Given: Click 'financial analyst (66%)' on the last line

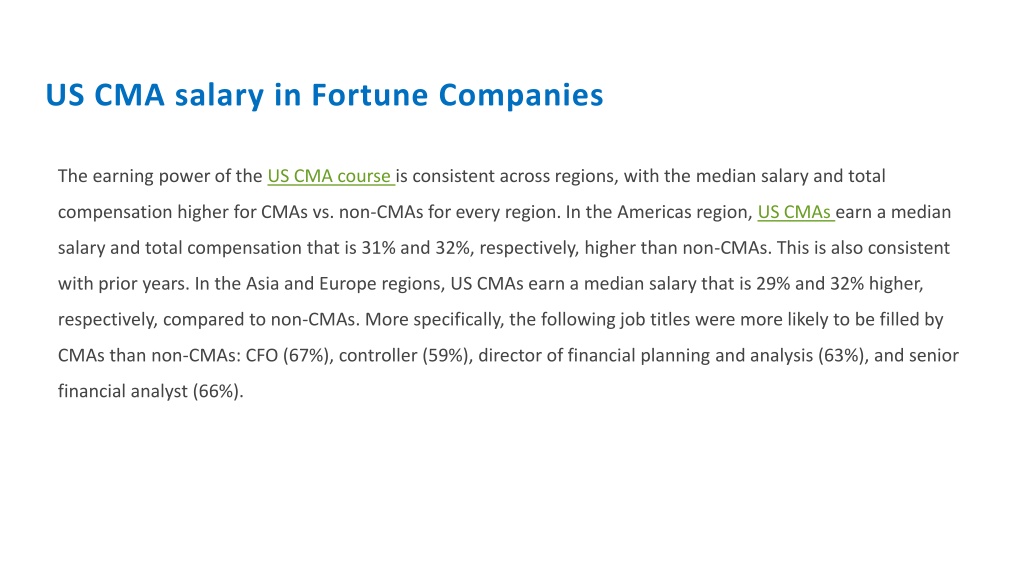Looking at the screenshot, I should [x=150, y=391].
